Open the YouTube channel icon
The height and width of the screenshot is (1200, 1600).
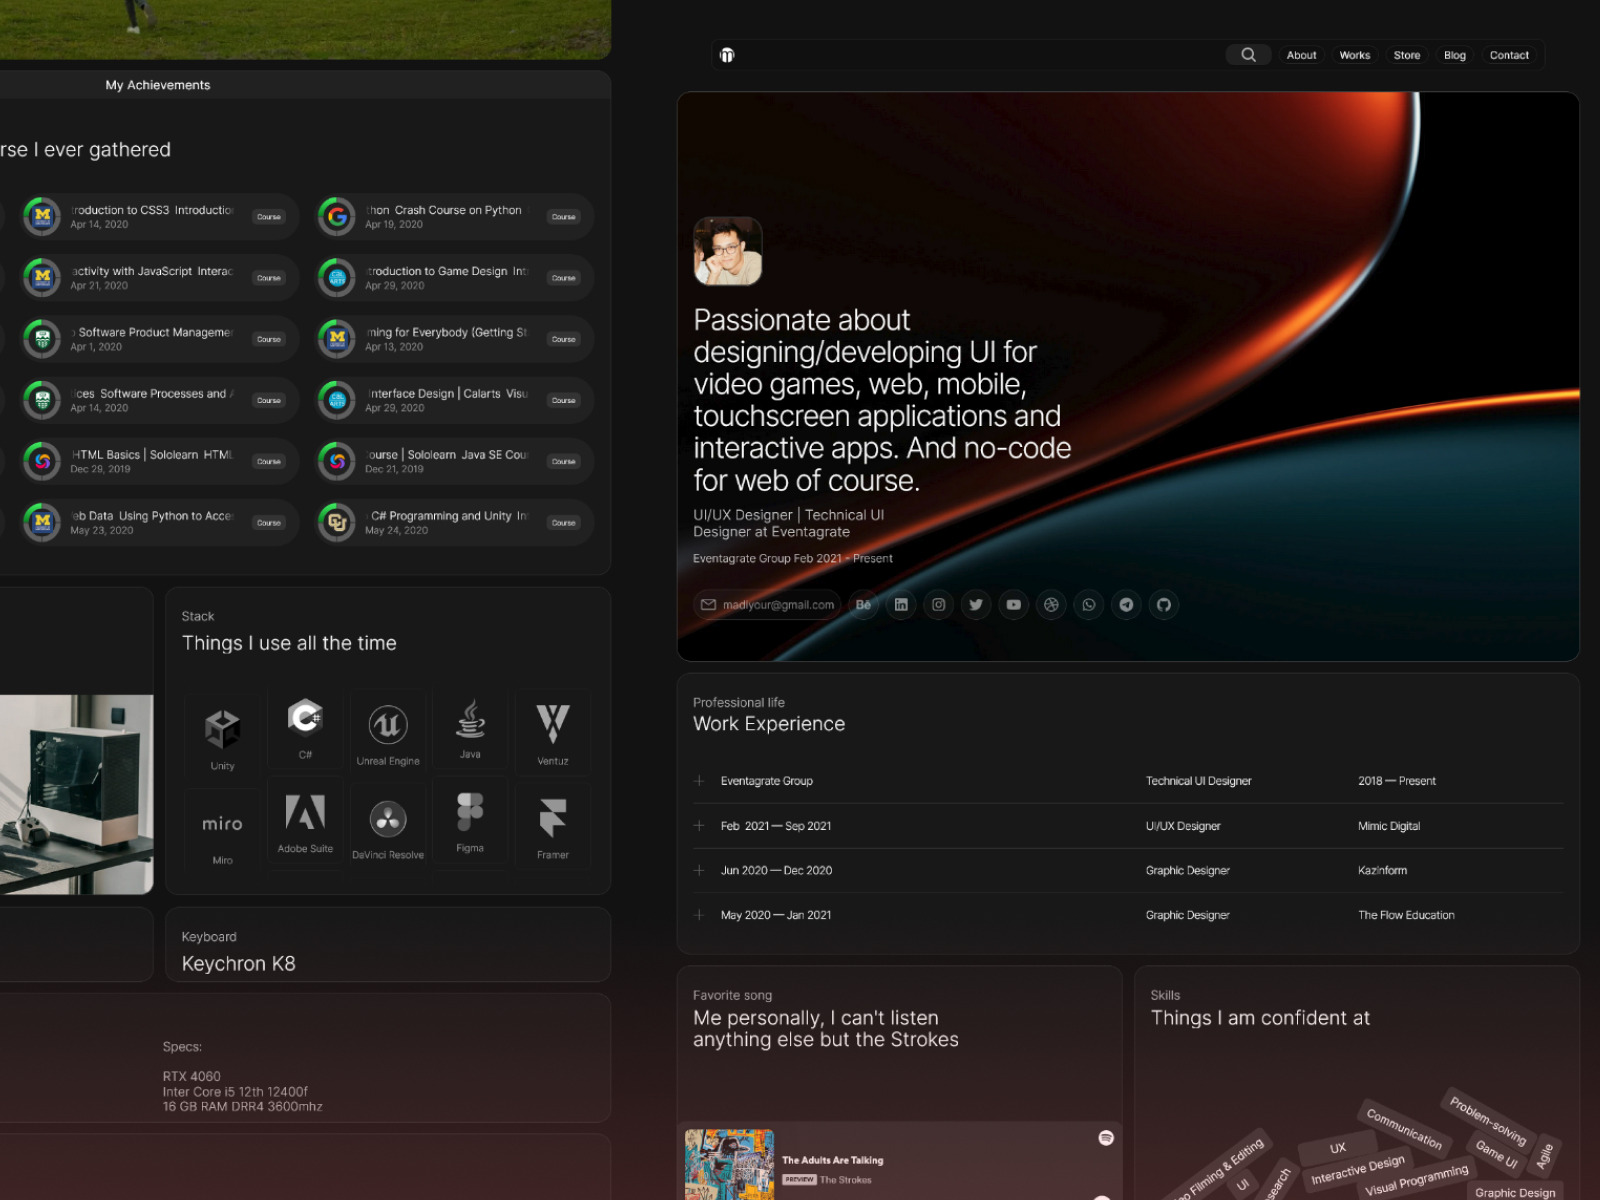click(1013, 605)
